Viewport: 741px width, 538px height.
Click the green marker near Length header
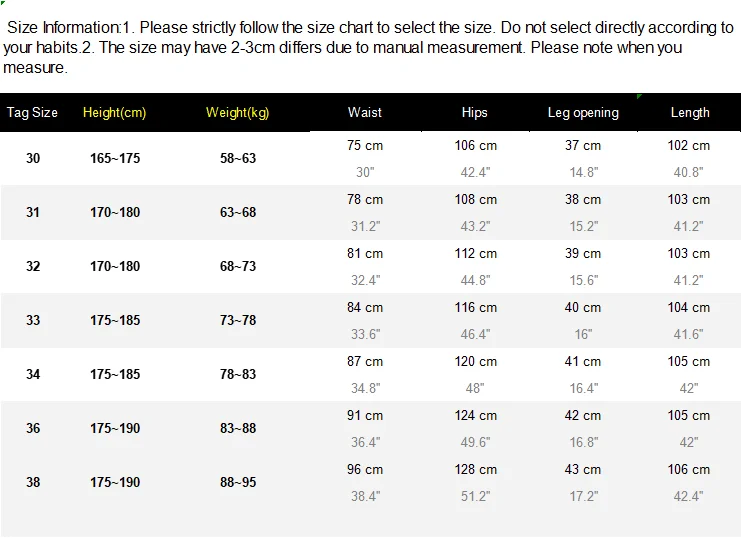pos(639,96)
